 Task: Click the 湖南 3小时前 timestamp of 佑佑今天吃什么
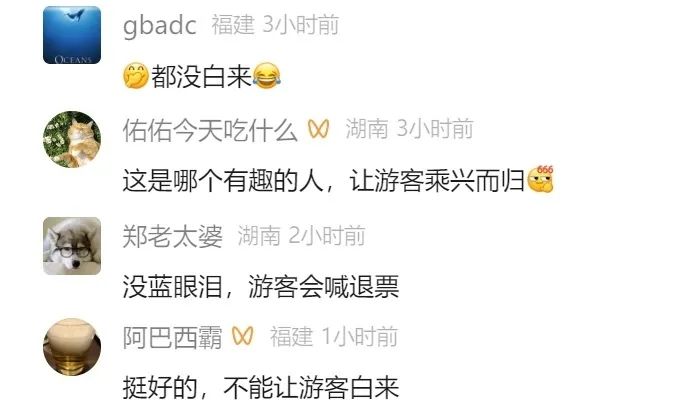409,129
